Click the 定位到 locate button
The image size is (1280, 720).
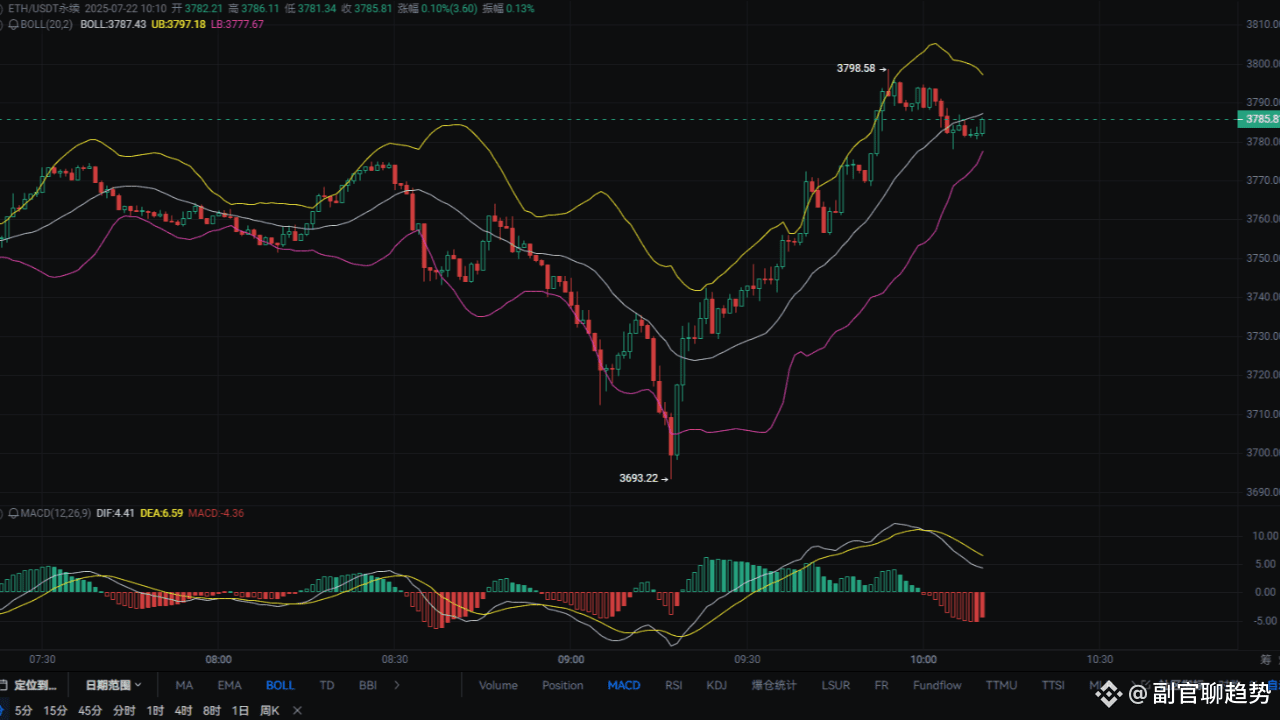pos(36,685)
